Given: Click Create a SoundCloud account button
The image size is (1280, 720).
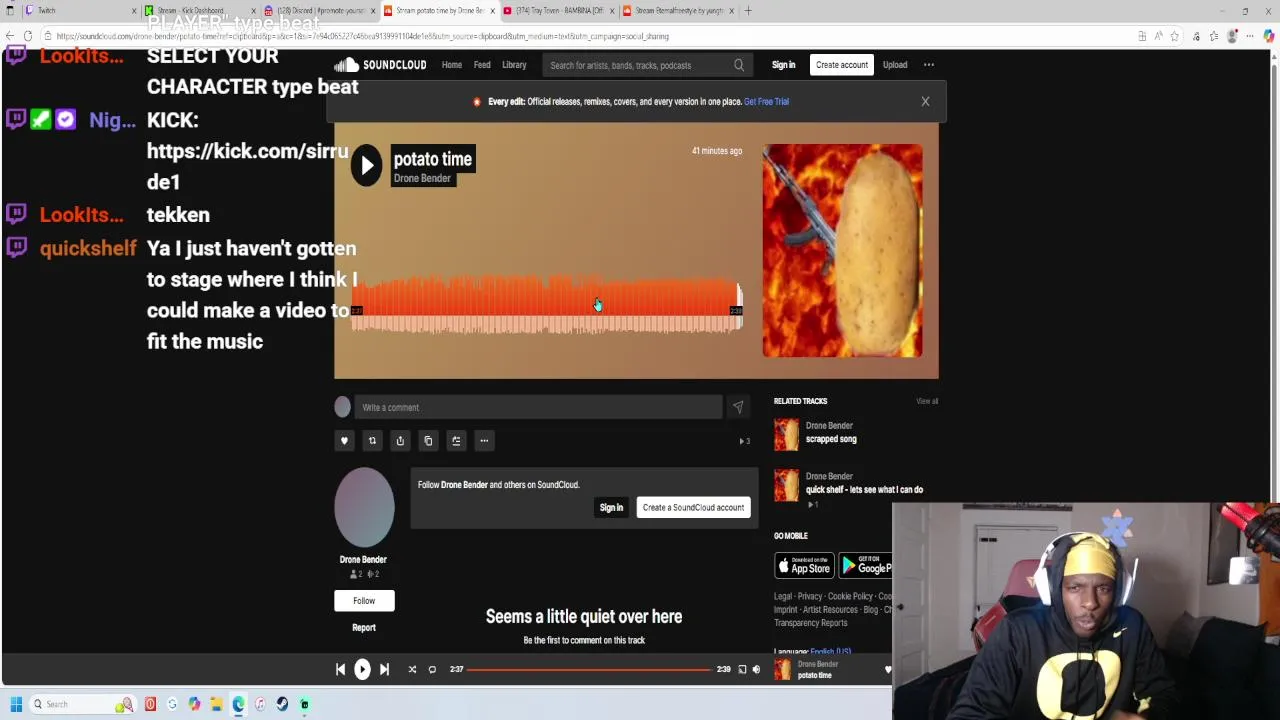Looking at the screenshot, I should [x=693, y=508].
